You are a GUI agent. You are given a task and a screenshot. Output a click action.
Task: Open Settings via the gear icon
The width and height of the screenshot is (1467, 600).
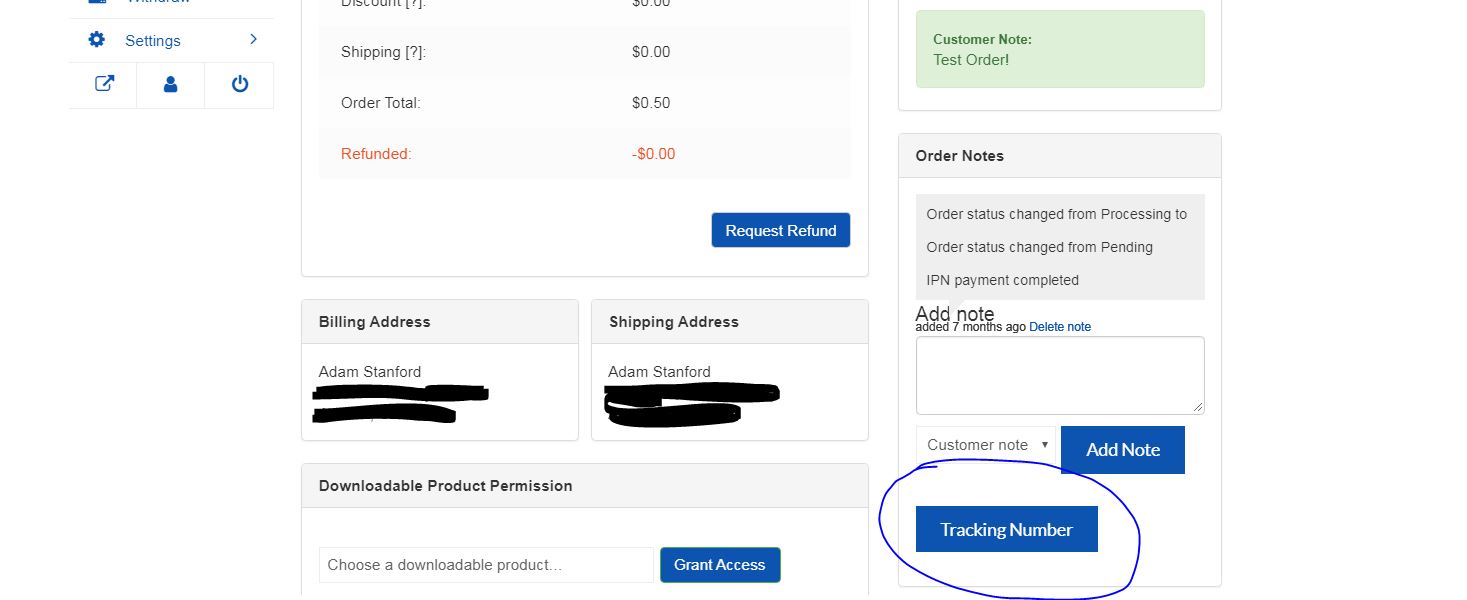point(96,40)
